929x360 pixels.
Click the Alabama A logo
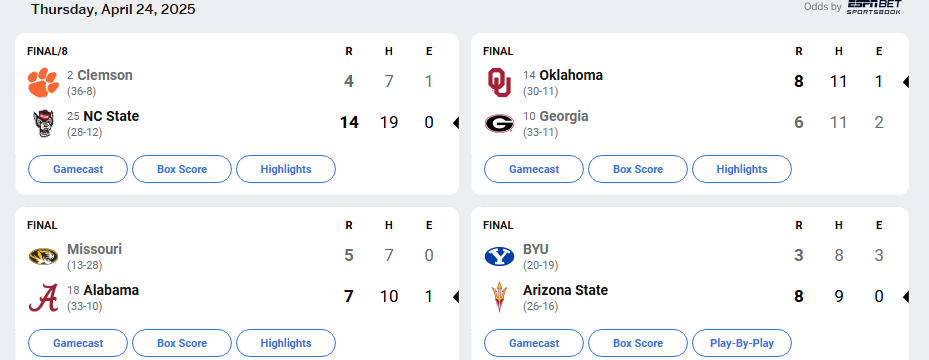pyautogui.click(x=43, y=298)
